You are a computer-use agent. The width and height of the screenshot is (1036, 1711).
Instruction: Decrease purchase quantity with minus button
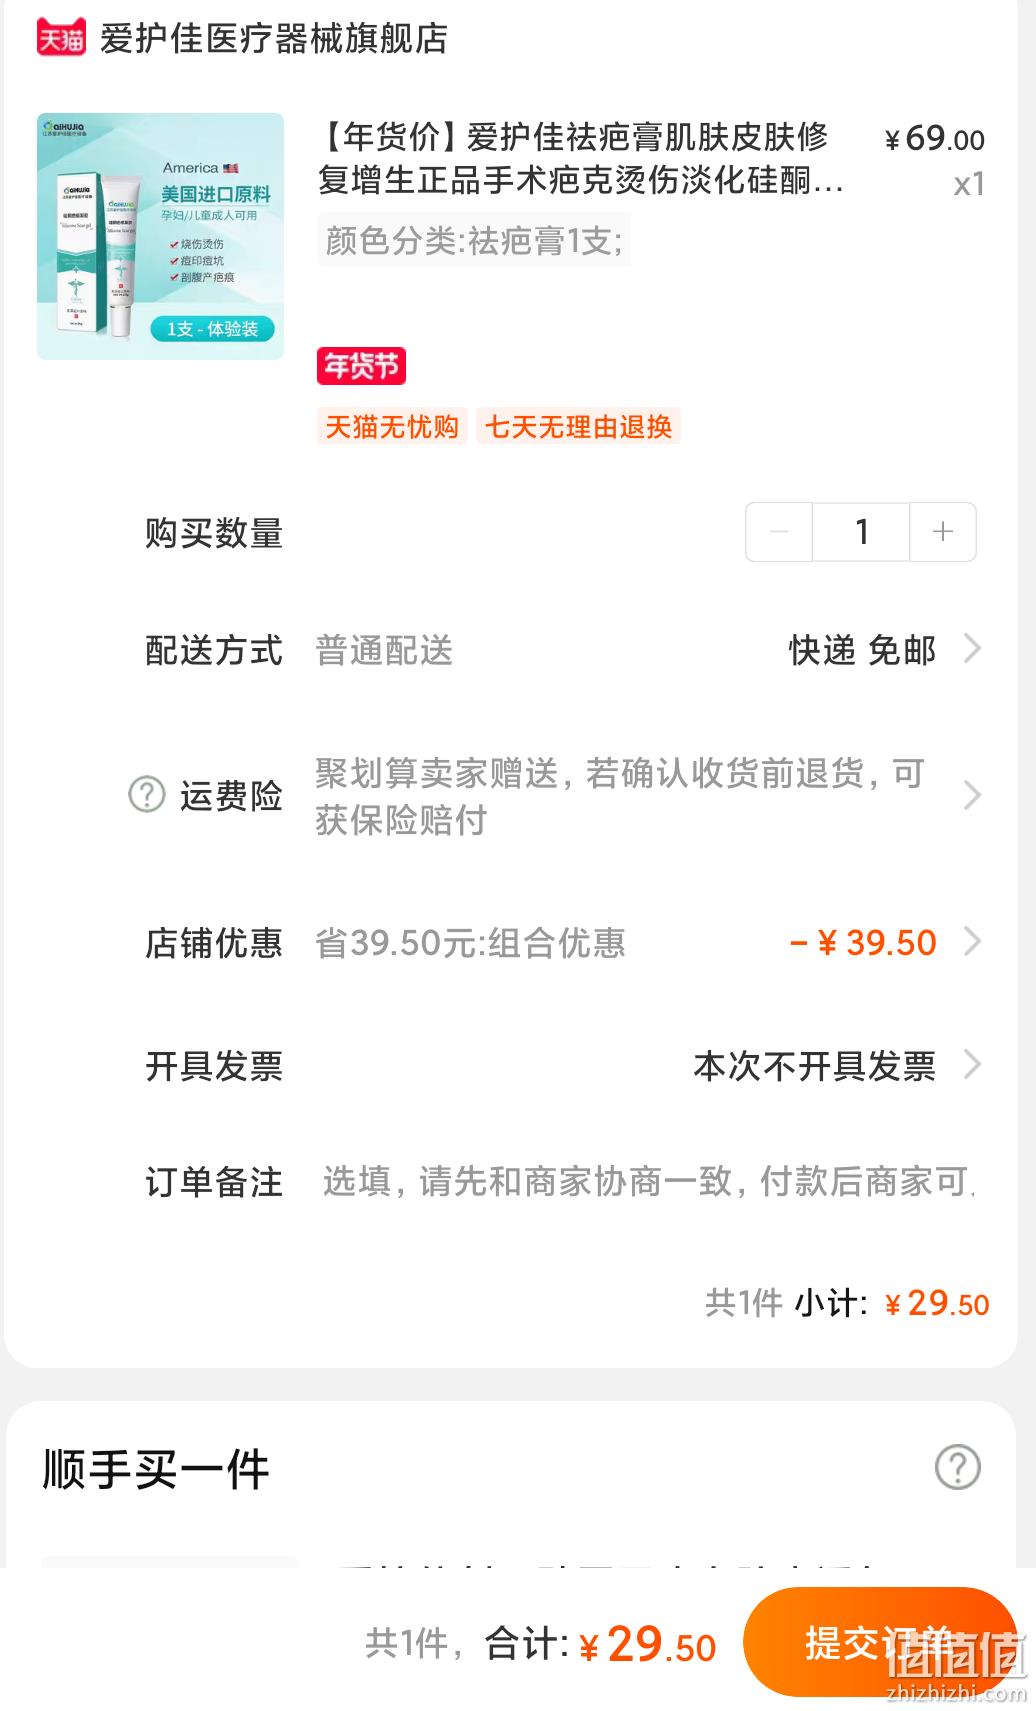click(x=779, y=532)
